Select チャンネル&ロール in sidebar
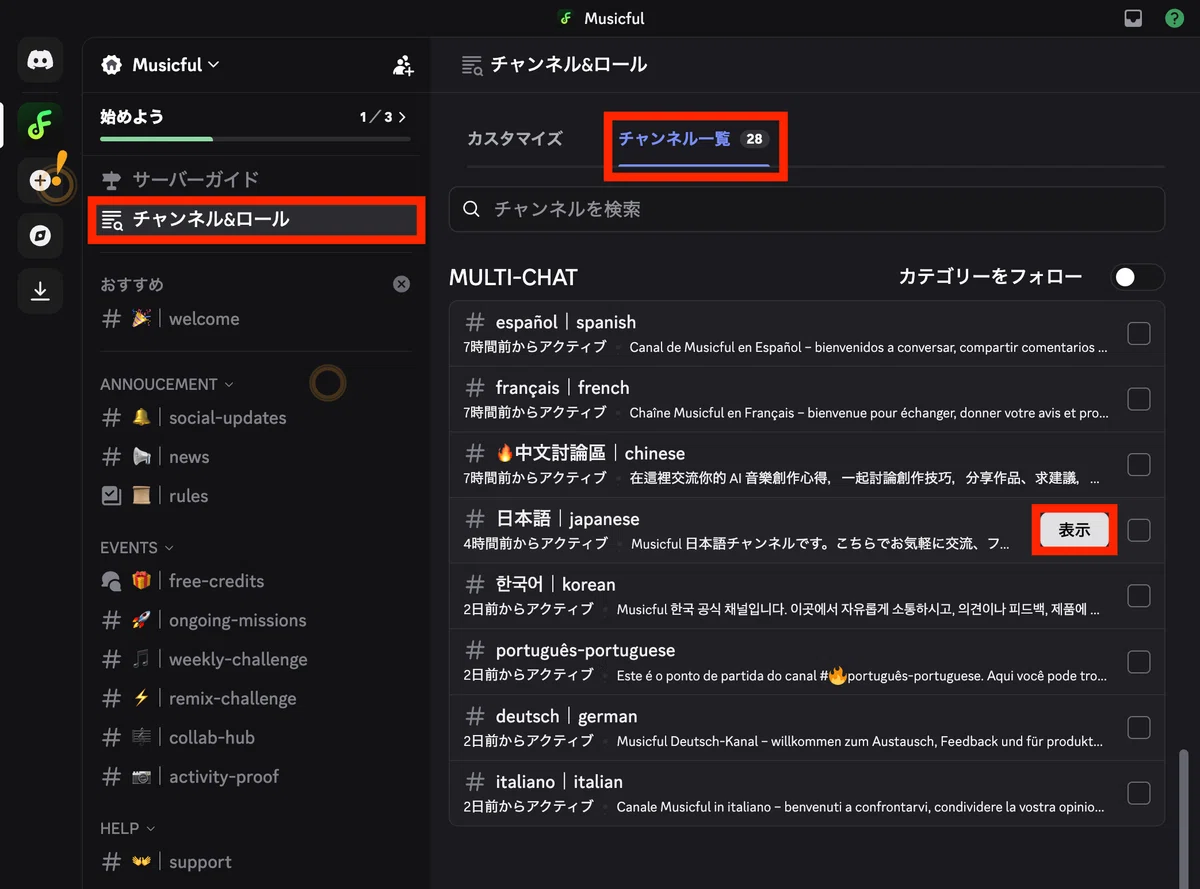This screenshot has height=889, width=1200. click(x=256, y=219)
